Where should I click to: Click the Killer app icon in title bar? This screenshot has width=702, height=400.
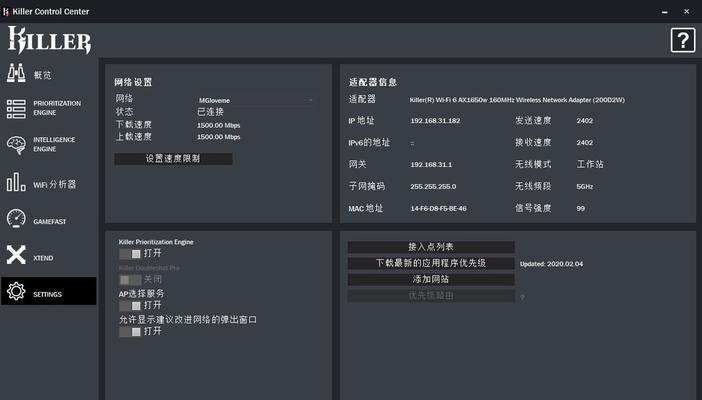[x=6, y=12]
